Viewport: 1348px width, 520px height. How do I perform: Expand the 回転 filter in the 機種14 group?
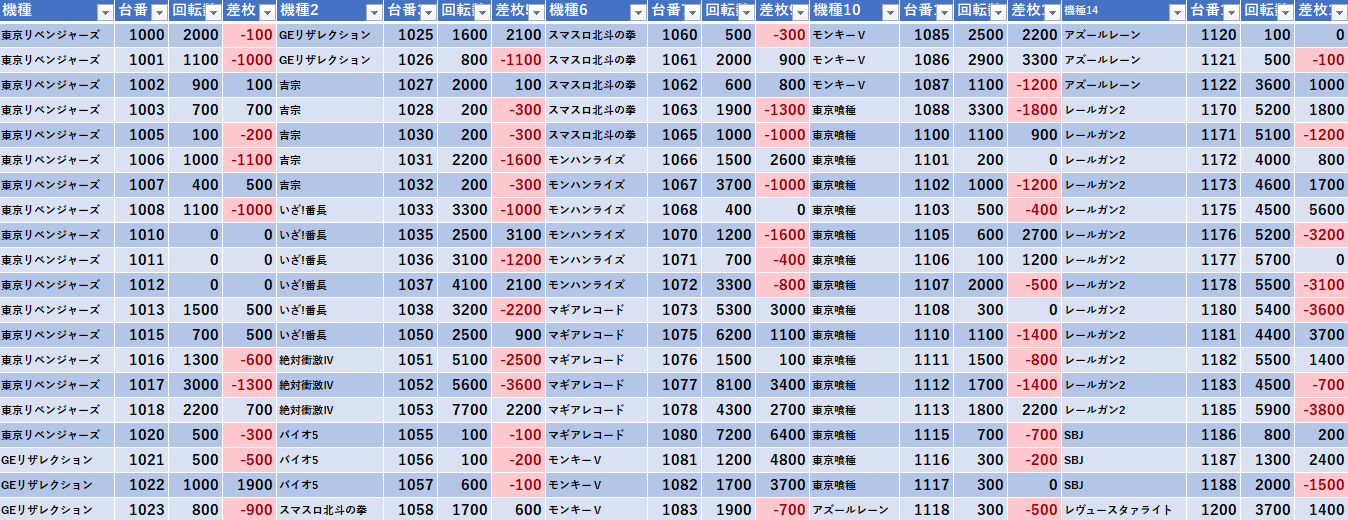point(1283,12)
